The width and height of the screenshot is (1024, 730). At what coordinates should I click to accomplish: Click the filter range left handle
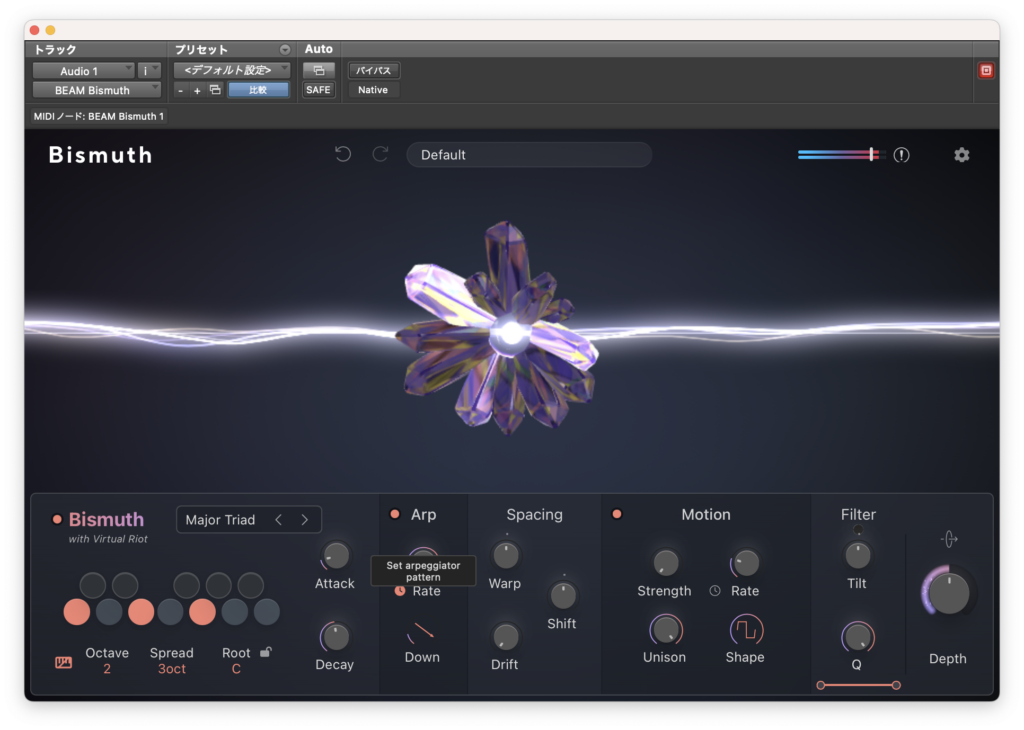tap(821, 685)
